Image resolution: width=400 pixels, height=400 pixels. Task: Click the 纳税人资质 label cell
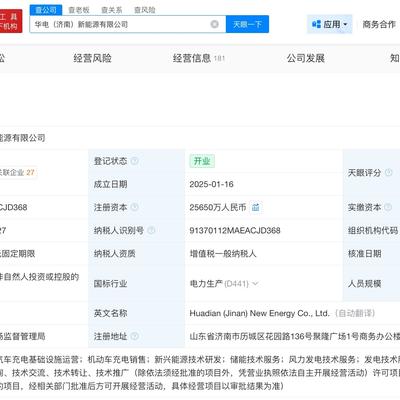tap(137, 254)
